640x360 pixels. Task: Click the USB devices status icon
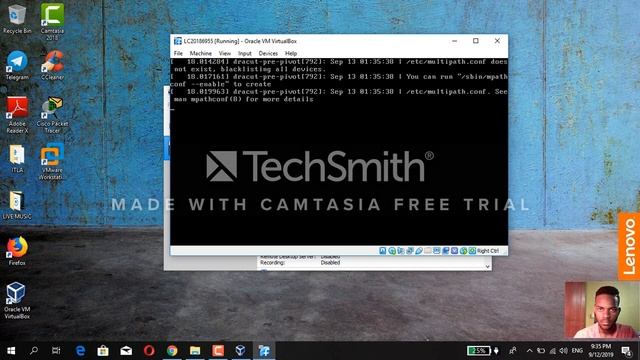click(x=419, y=251)
